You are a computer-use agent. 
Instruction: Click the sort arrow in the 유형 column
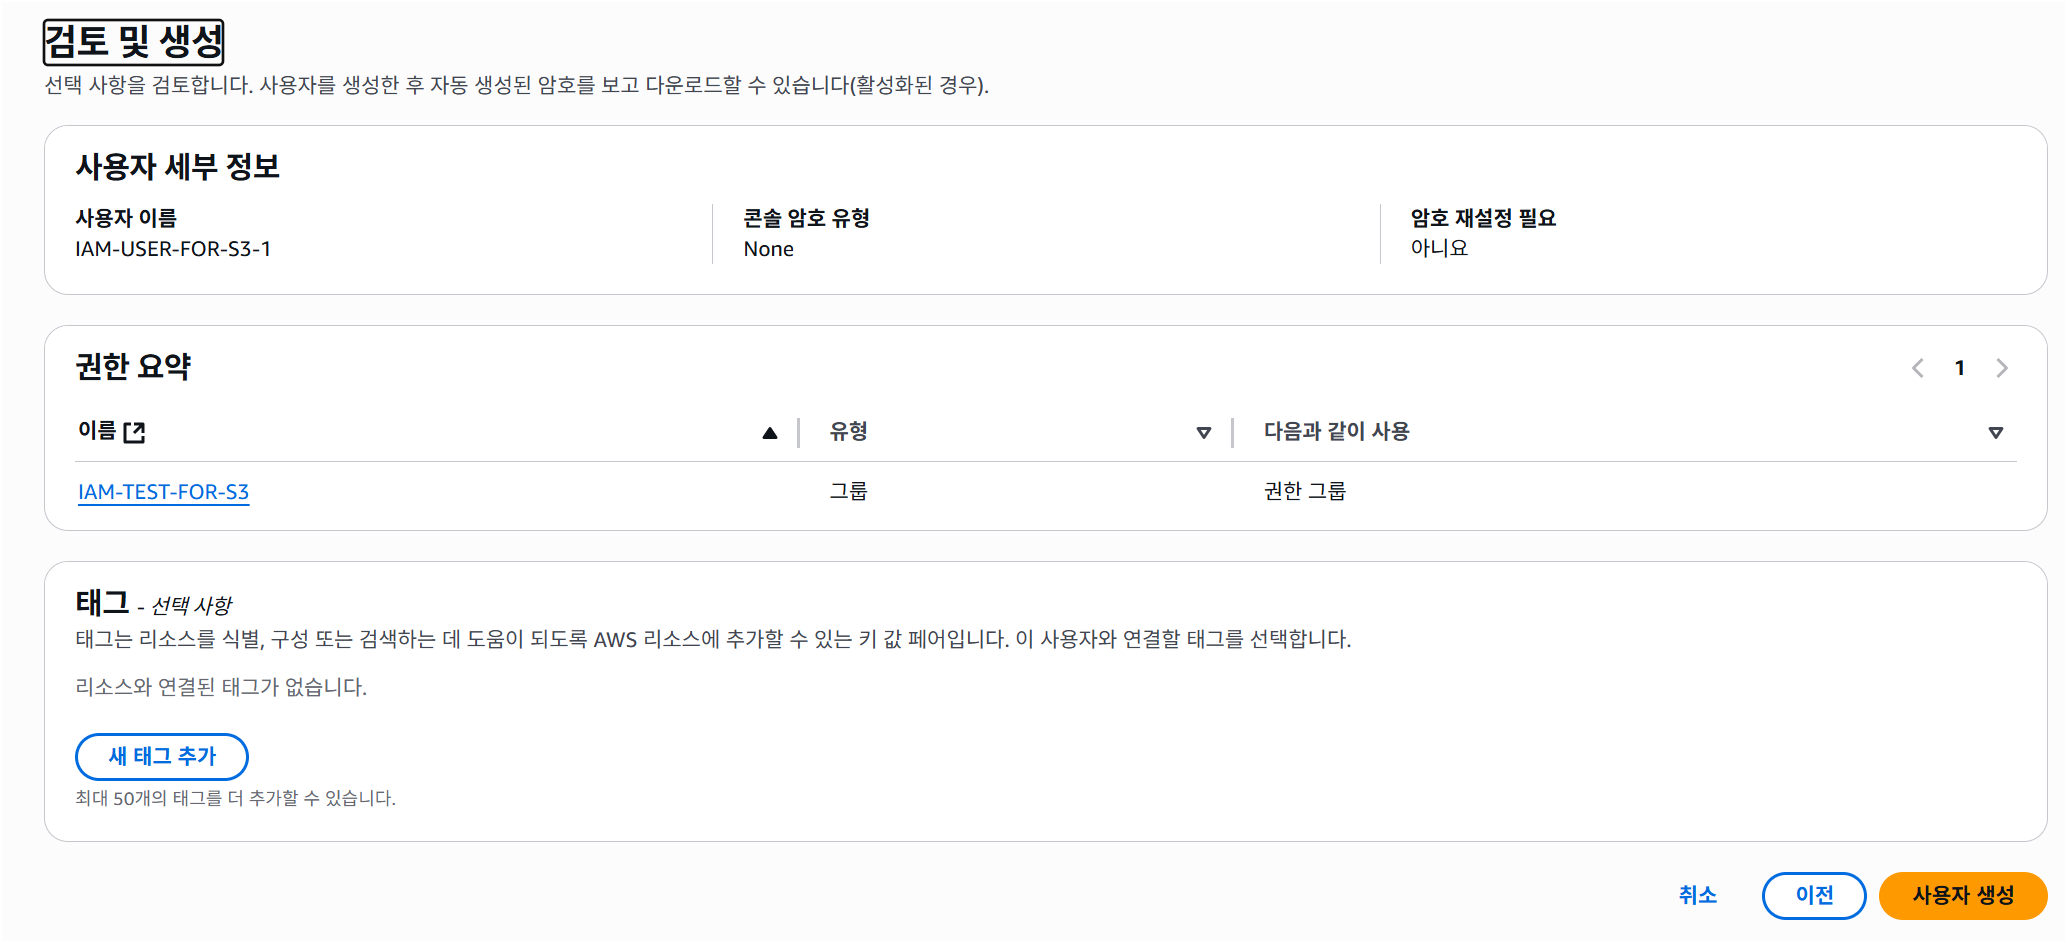[1204, 433]
